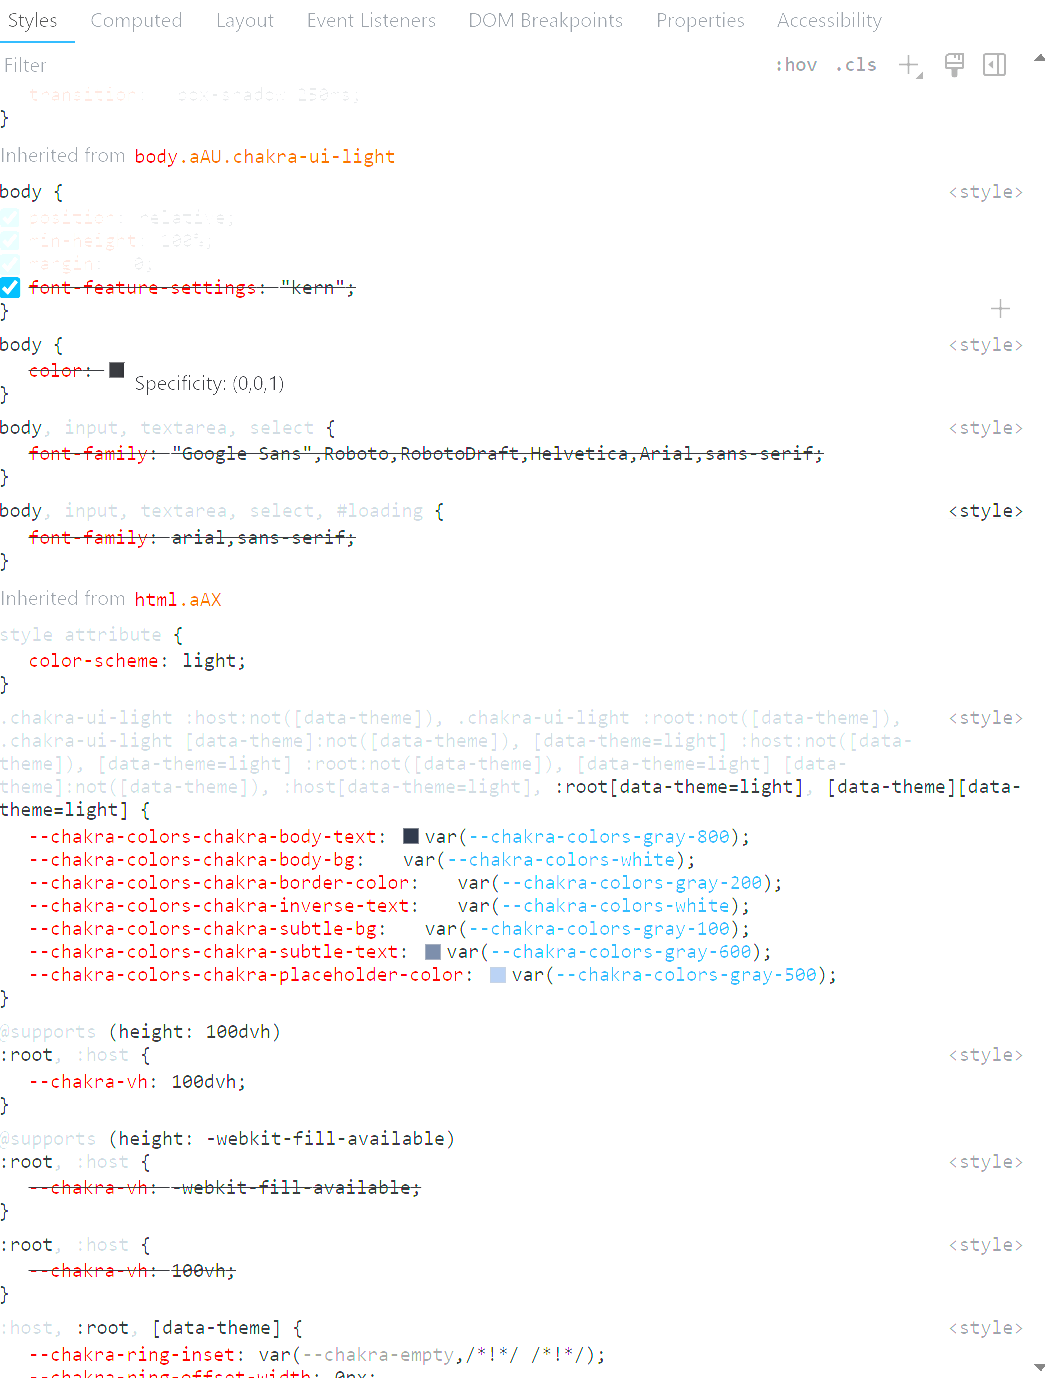Click the body.aAU.chakra-ui-light inherited-from link
The height and width of the screenshot is (1378, 1045).
pos(264,156)
